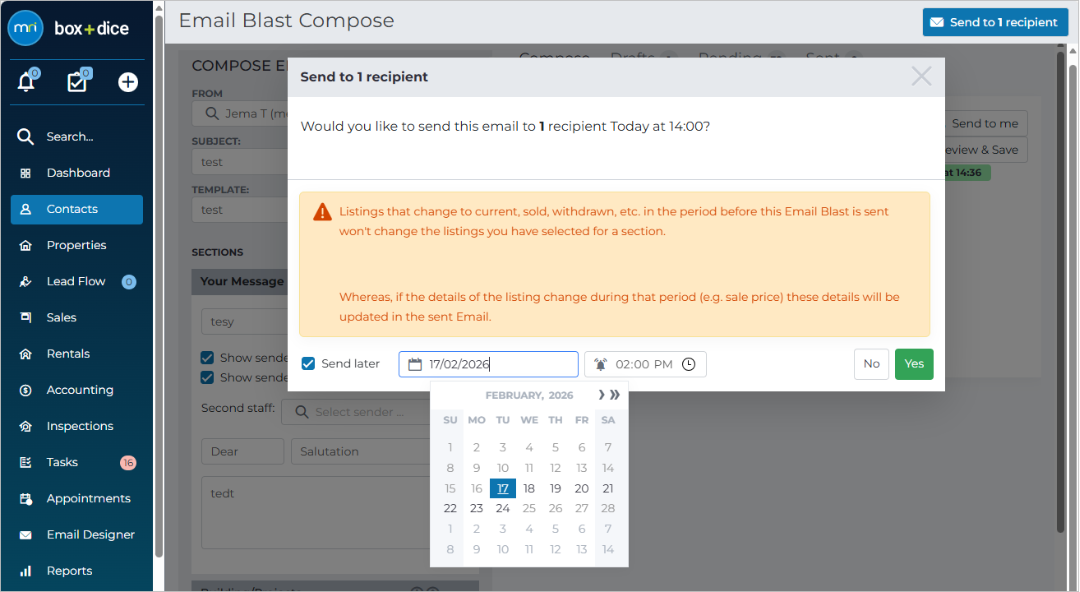Click the clock icon in time field
This screenshot has height=592, width=1080.
689,364
